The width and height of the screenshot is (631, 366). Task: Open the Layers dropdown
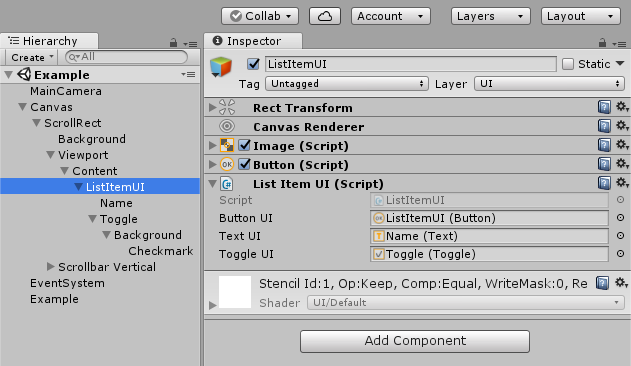pyautogui.click(x=491, y=16)
